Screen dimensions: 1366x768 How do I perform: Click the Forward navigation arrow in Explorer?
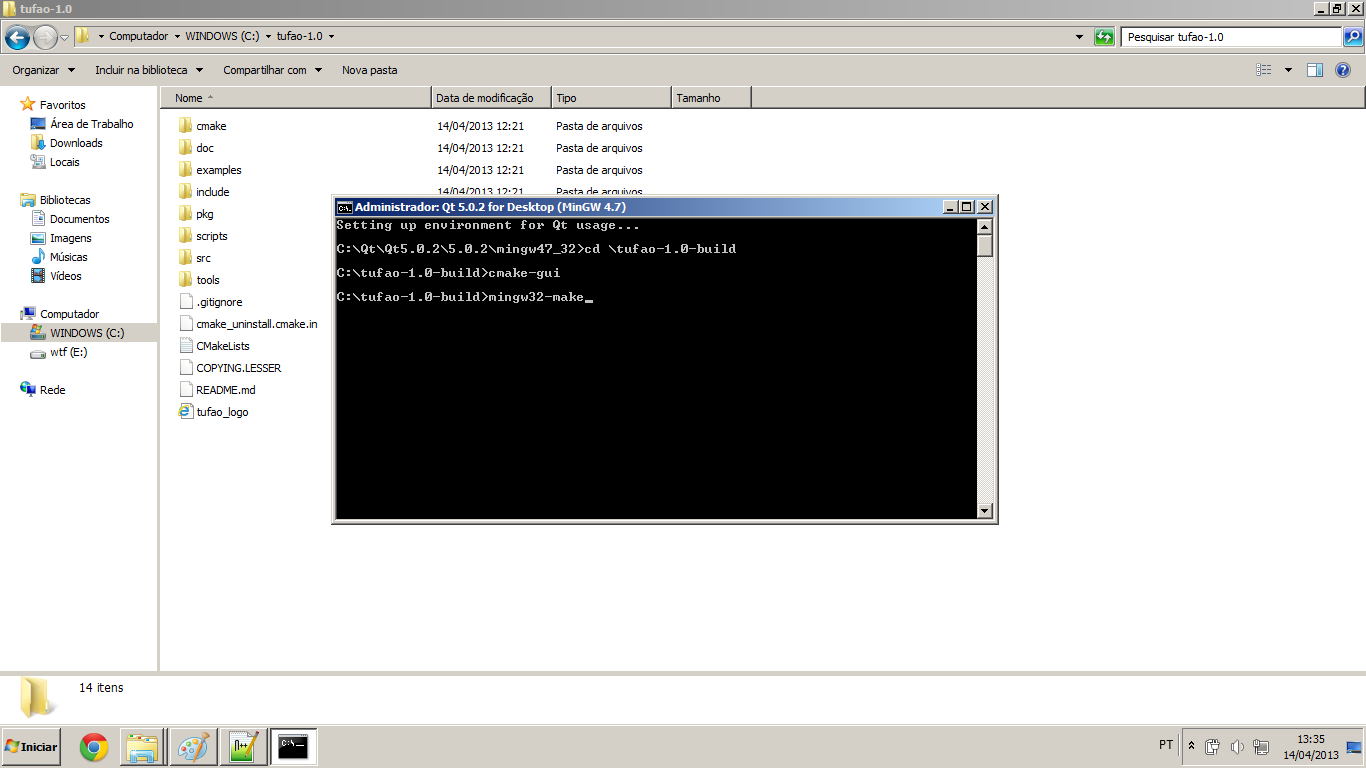[x=45, y=38]
